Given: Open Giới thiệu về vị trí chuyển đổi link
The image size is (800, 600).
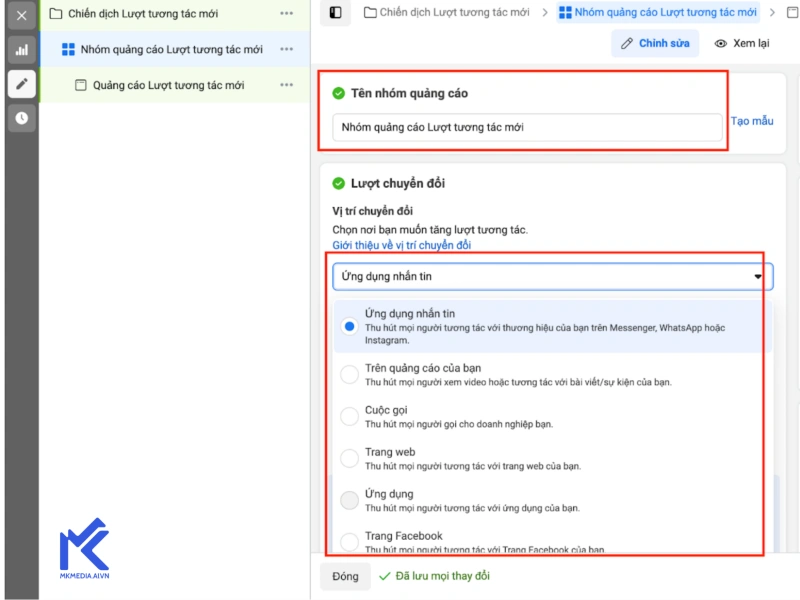Looking at the screenshot, I should pyautogui.click(x=402, y=245).
